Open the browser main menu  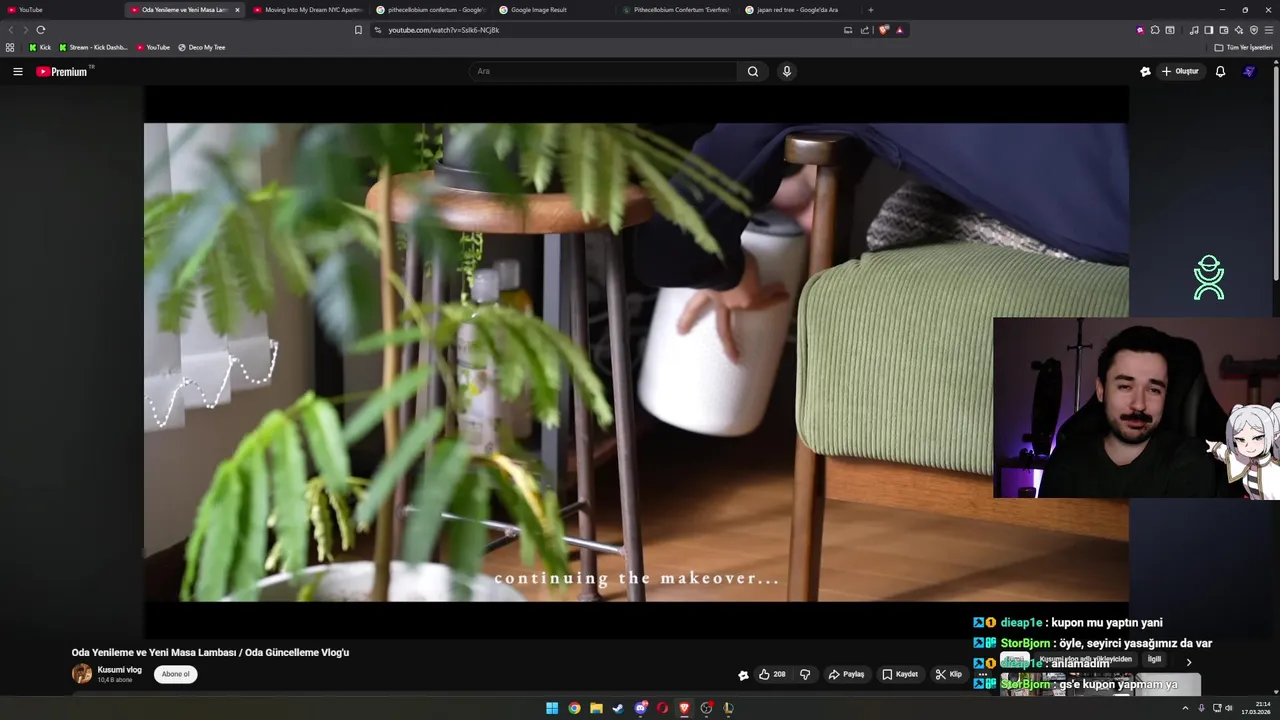(x=1268, y=30)
